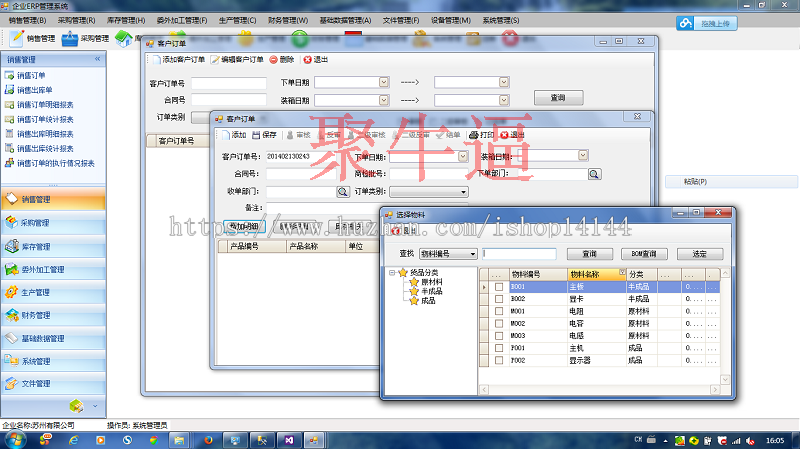This screenshot has height=449, width=800.
Task: Click 添加 in the order form toolbar
Action: (234, 135)
